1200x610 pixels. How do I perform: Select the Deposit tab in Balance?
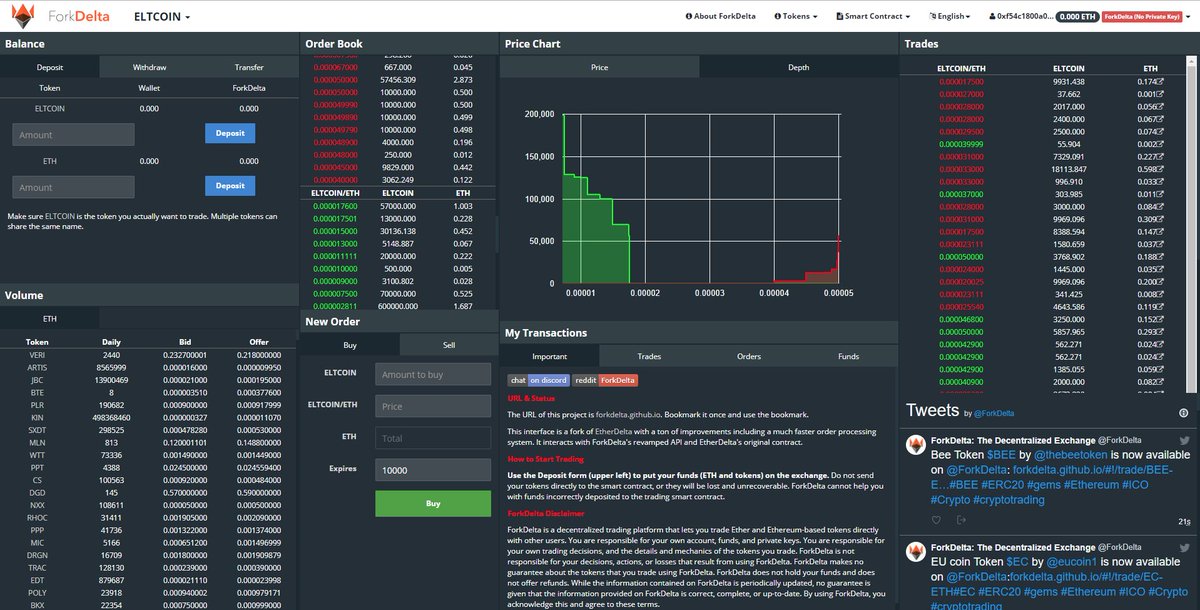[50, 67]
